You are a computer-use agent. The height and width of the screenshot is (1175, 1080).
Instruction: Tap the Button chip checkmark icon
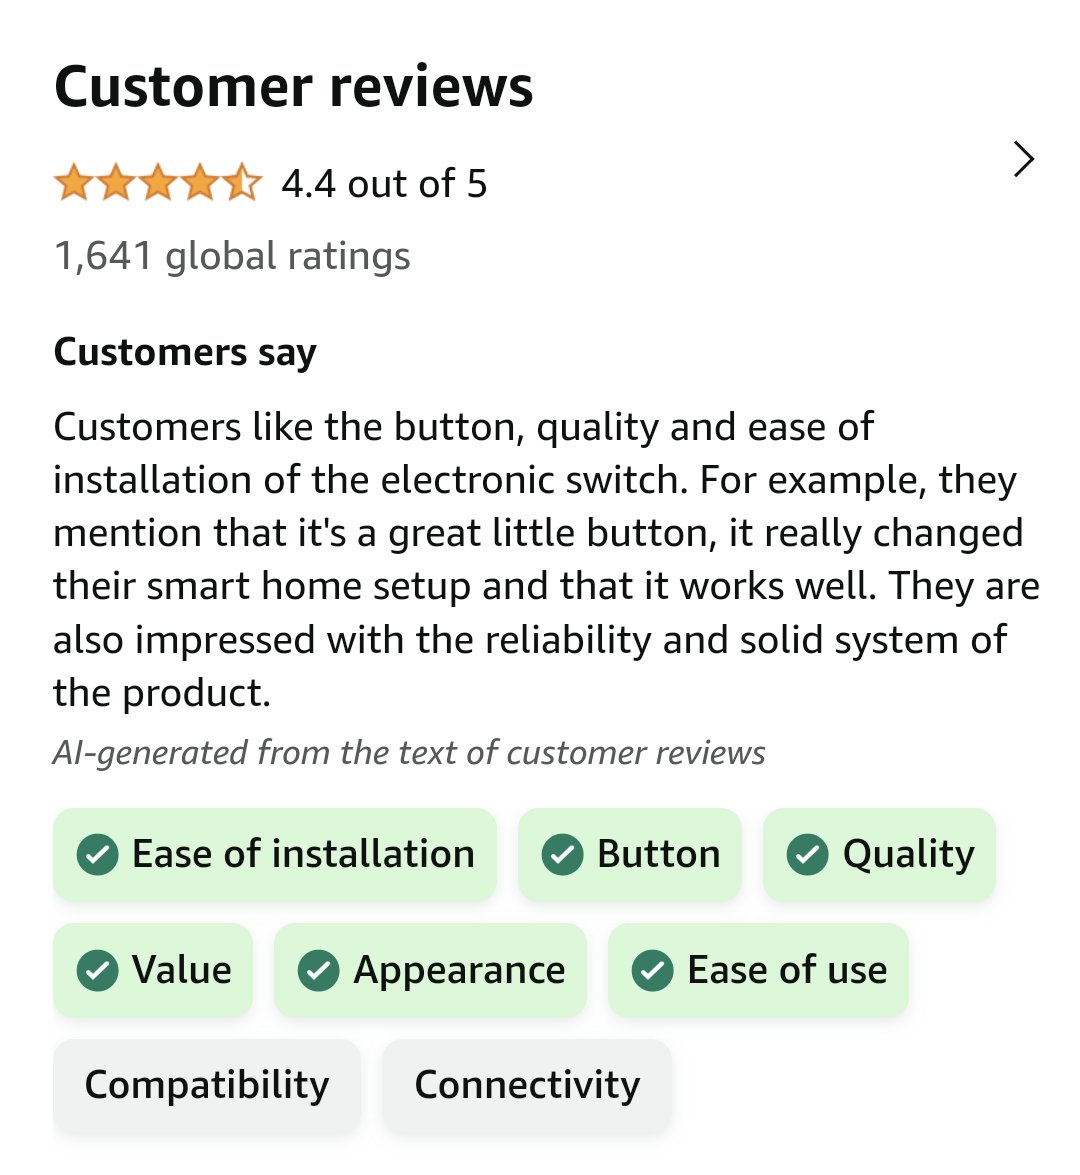[562, 855]
